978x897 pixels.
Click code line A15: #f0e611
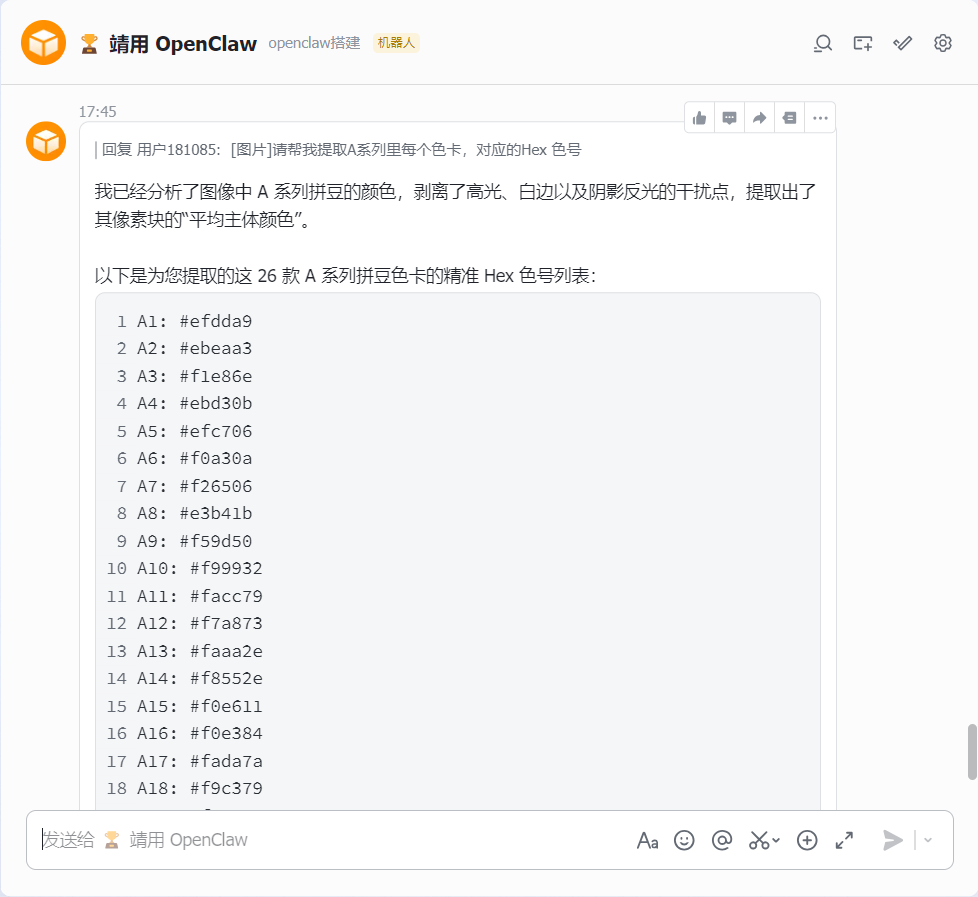[200, 706]
